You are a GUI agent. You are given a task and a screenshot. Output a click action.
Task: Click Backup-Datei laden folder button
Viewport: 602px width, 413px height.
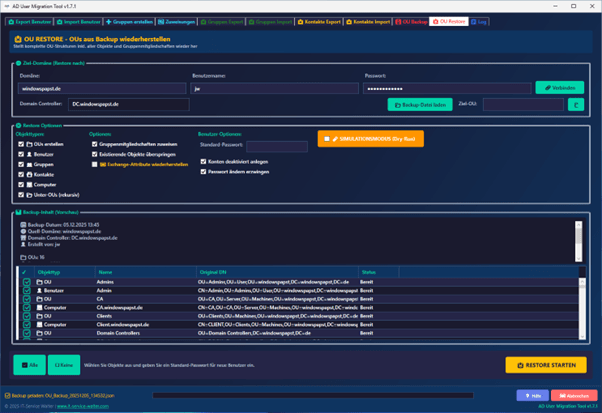click(x=420, y=104)
